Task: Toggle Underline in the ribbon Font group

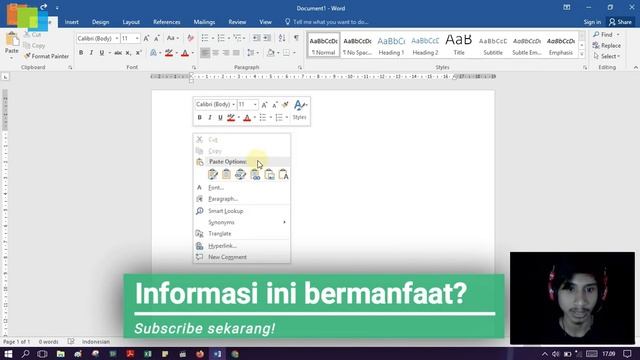Action: point(102,53)
